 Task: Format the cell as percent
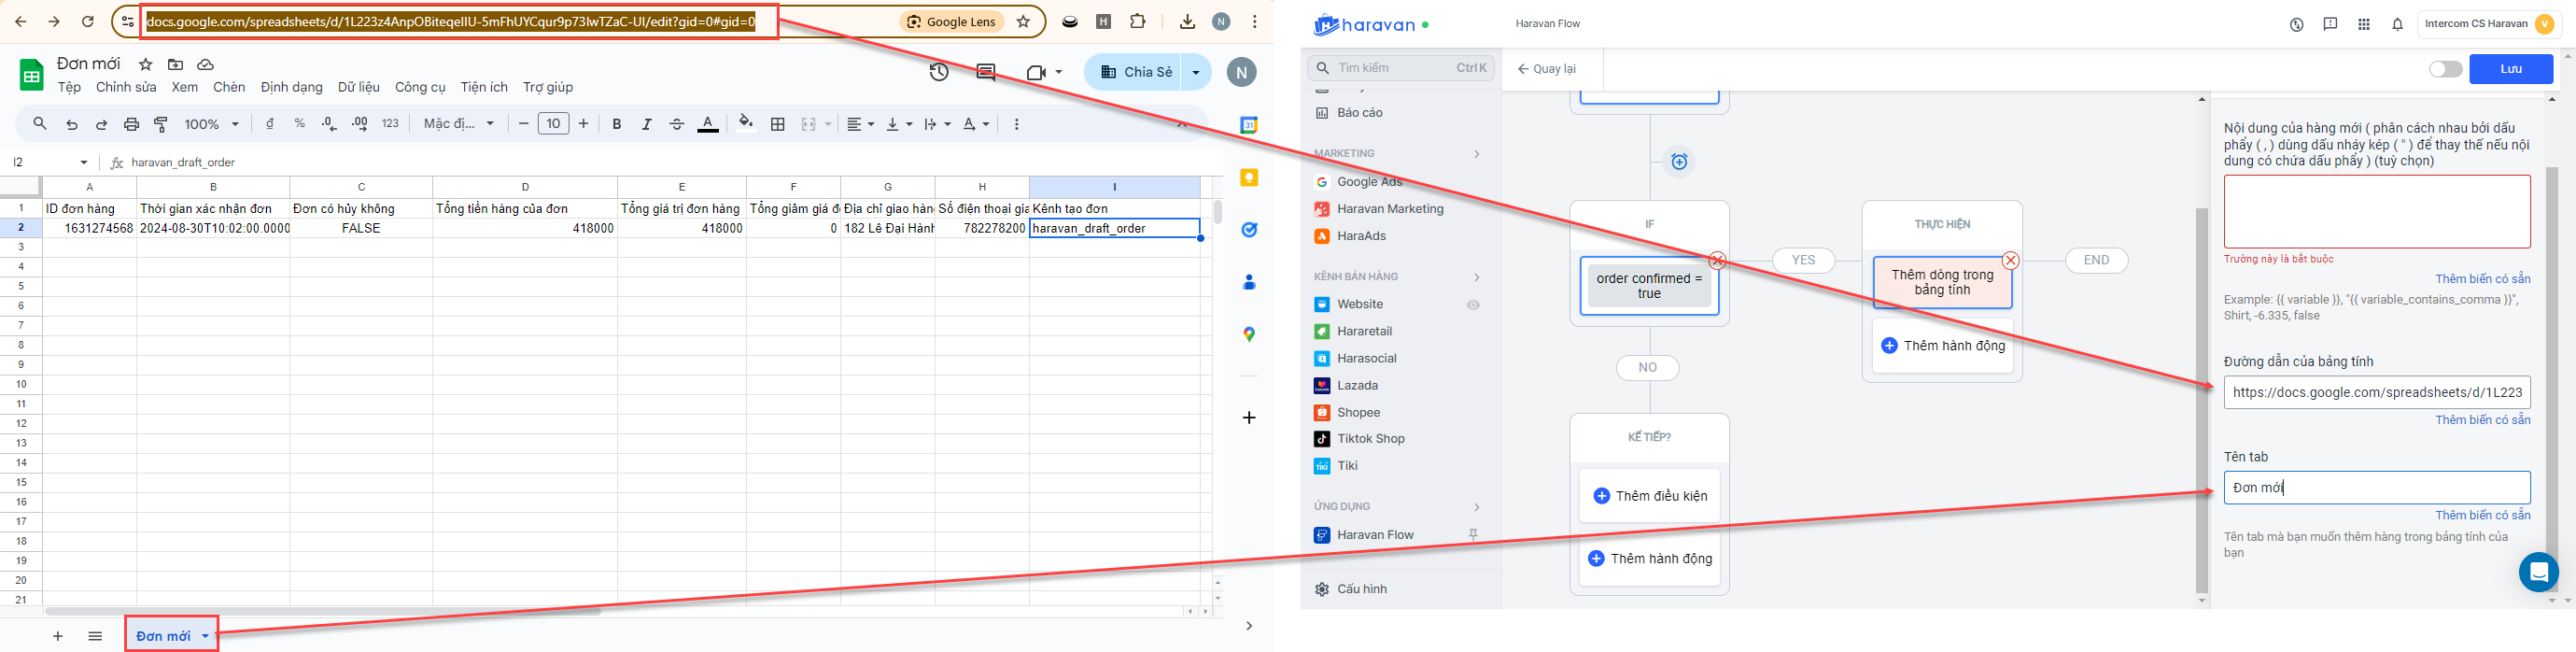click(x=300, y=124)
